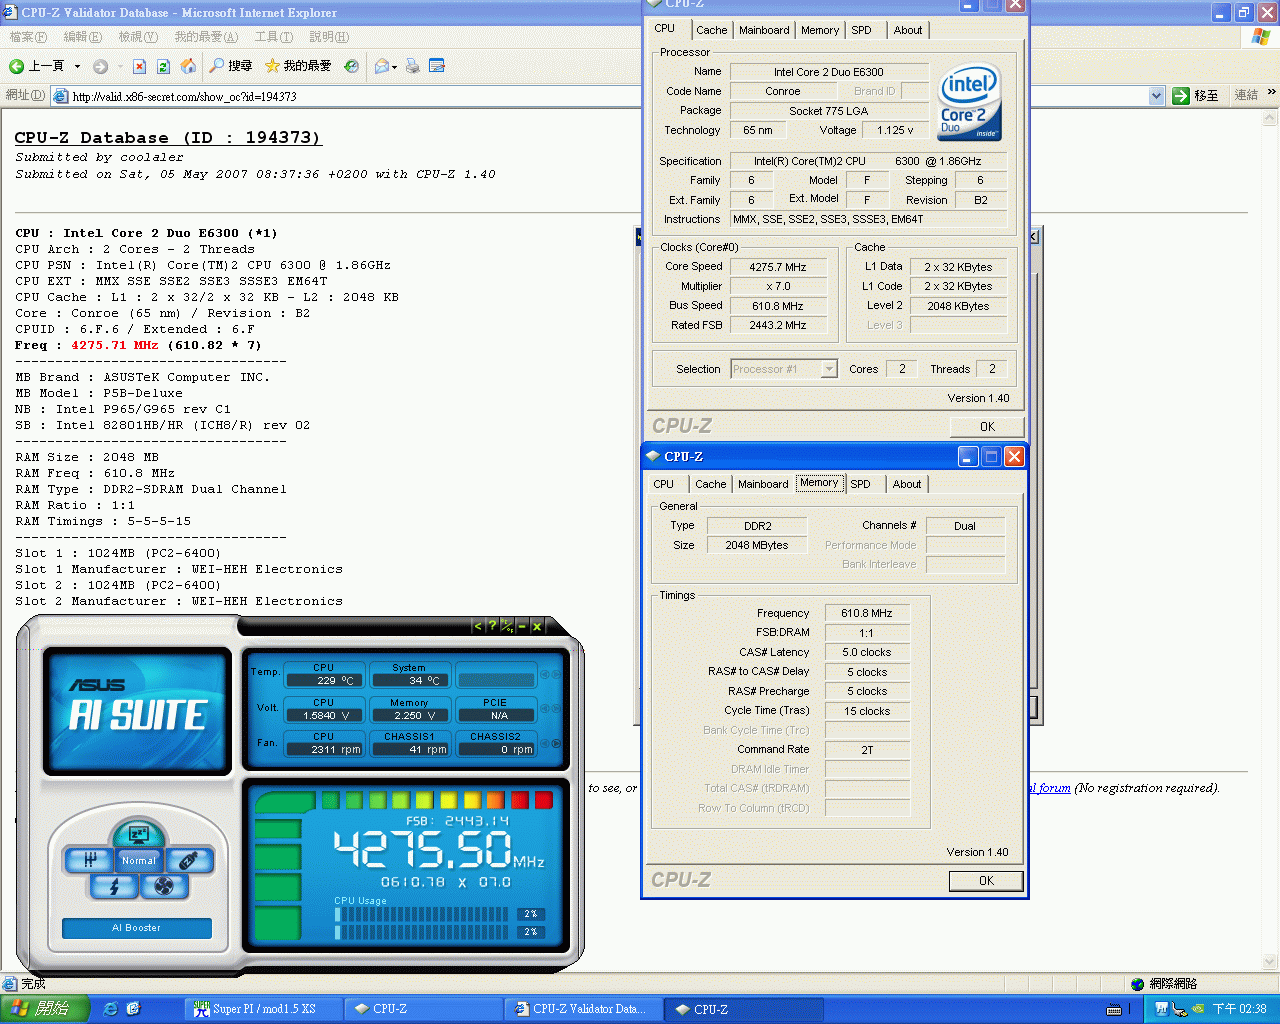Click the Super PI / mod1.5 XS taskbar button

coord(264,1009)
